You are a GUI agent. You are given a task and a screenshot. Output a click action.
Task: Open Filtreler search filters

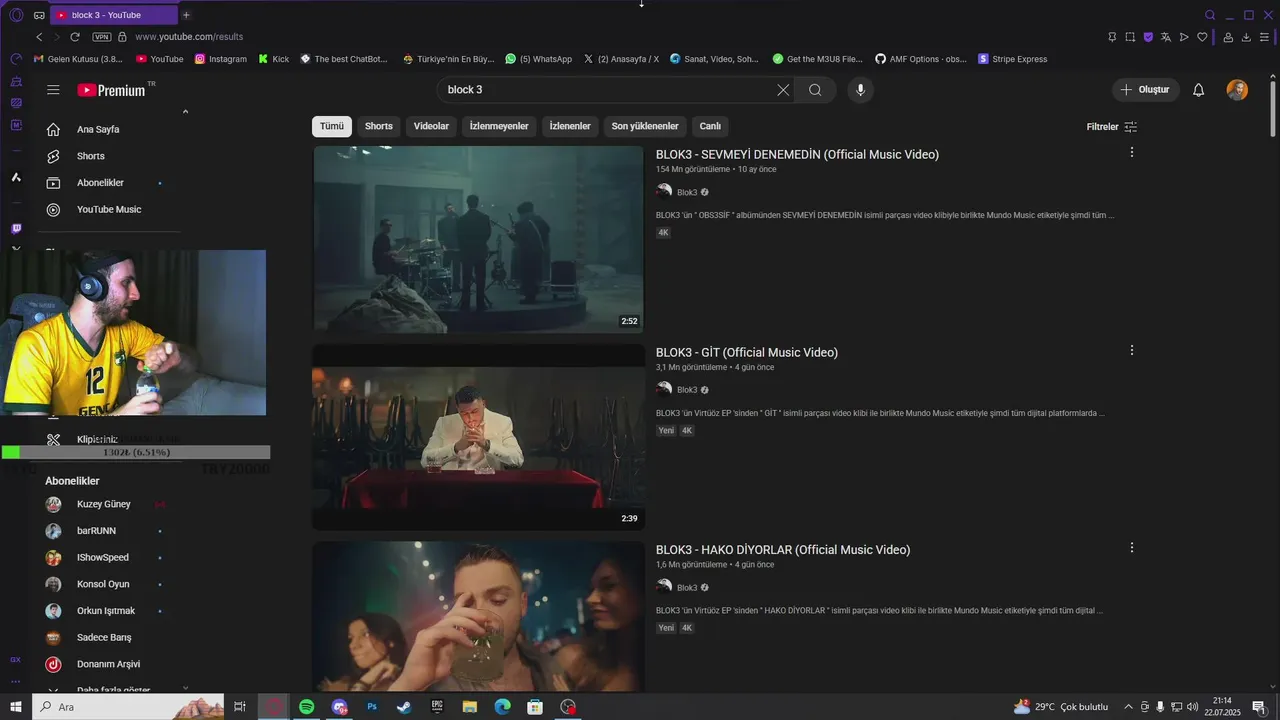pos(1111,127)
